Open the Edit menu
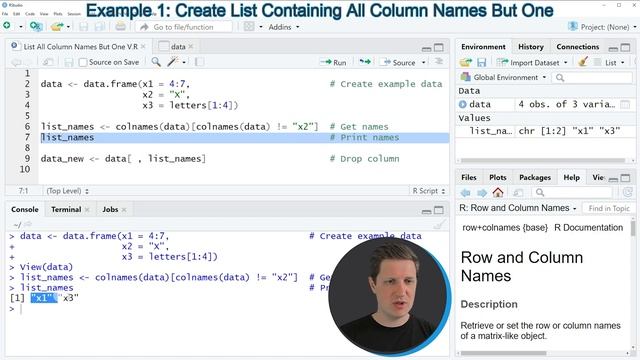 click(17, 14)
